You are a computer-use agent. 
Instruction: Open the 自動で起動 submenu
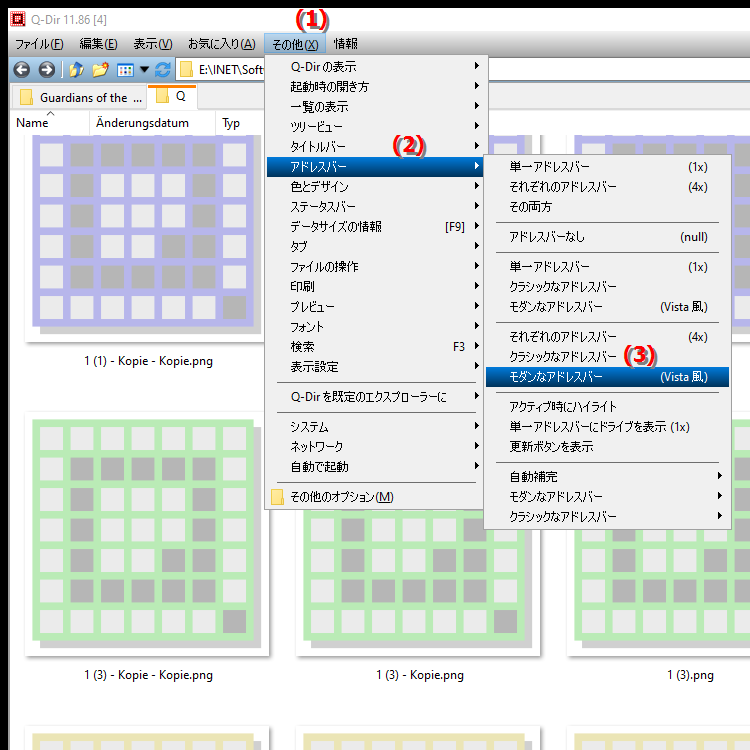375,467
